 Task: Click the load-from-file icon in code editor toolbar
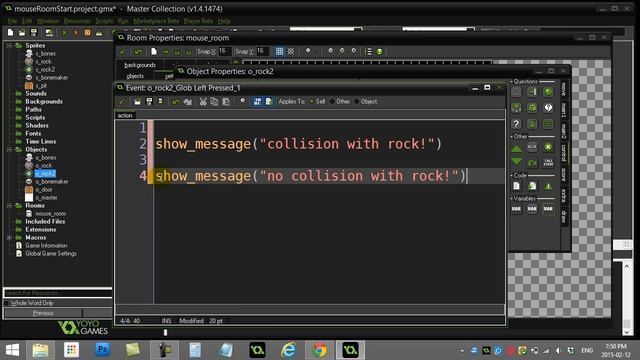point(138,102)
